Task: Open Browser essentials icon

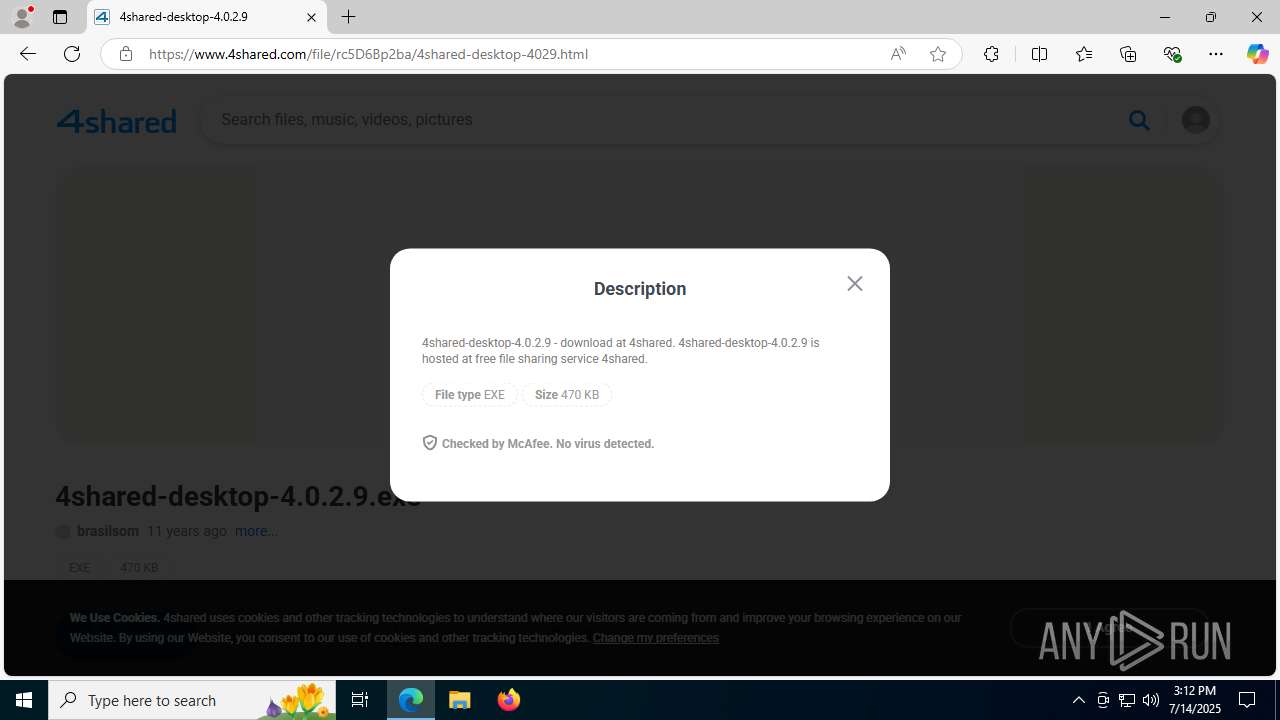Action: [x=1172, y=54]
